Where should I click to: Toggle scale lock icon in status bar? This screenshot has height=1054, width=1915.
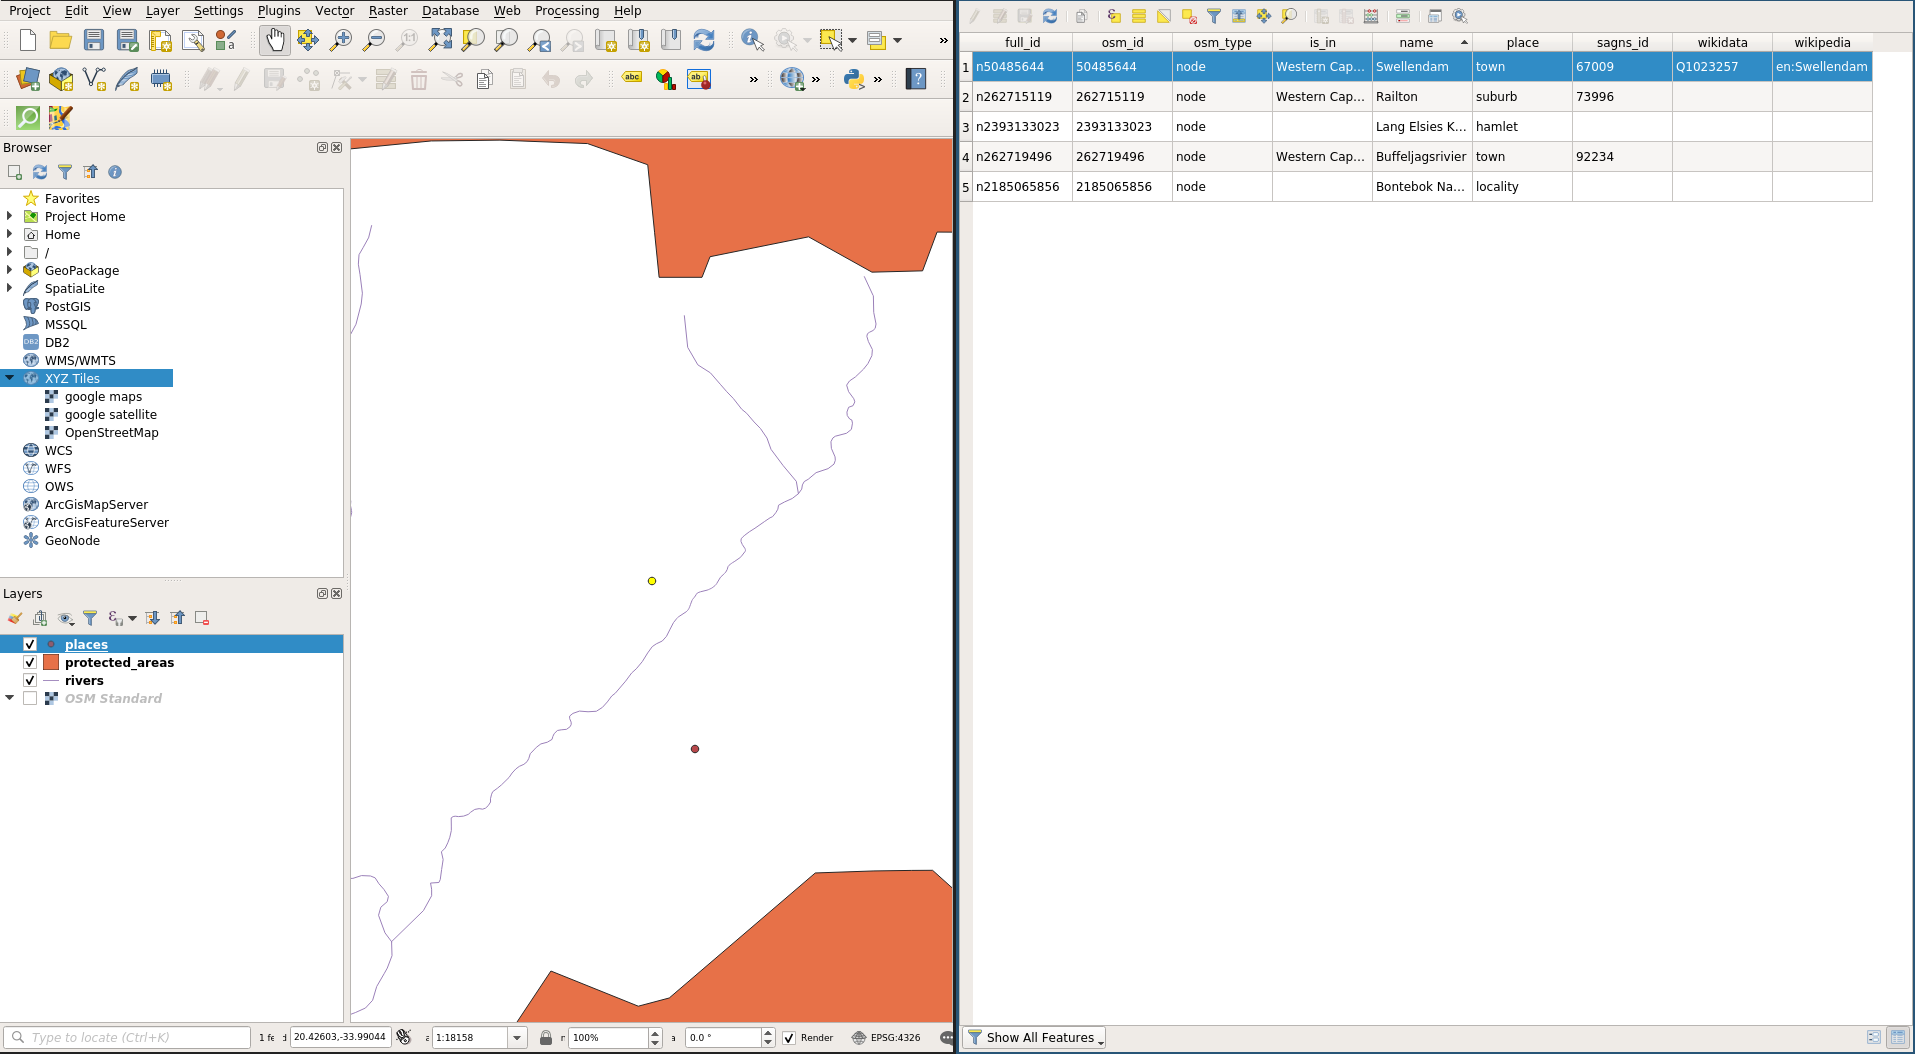tap(546, 1038)
